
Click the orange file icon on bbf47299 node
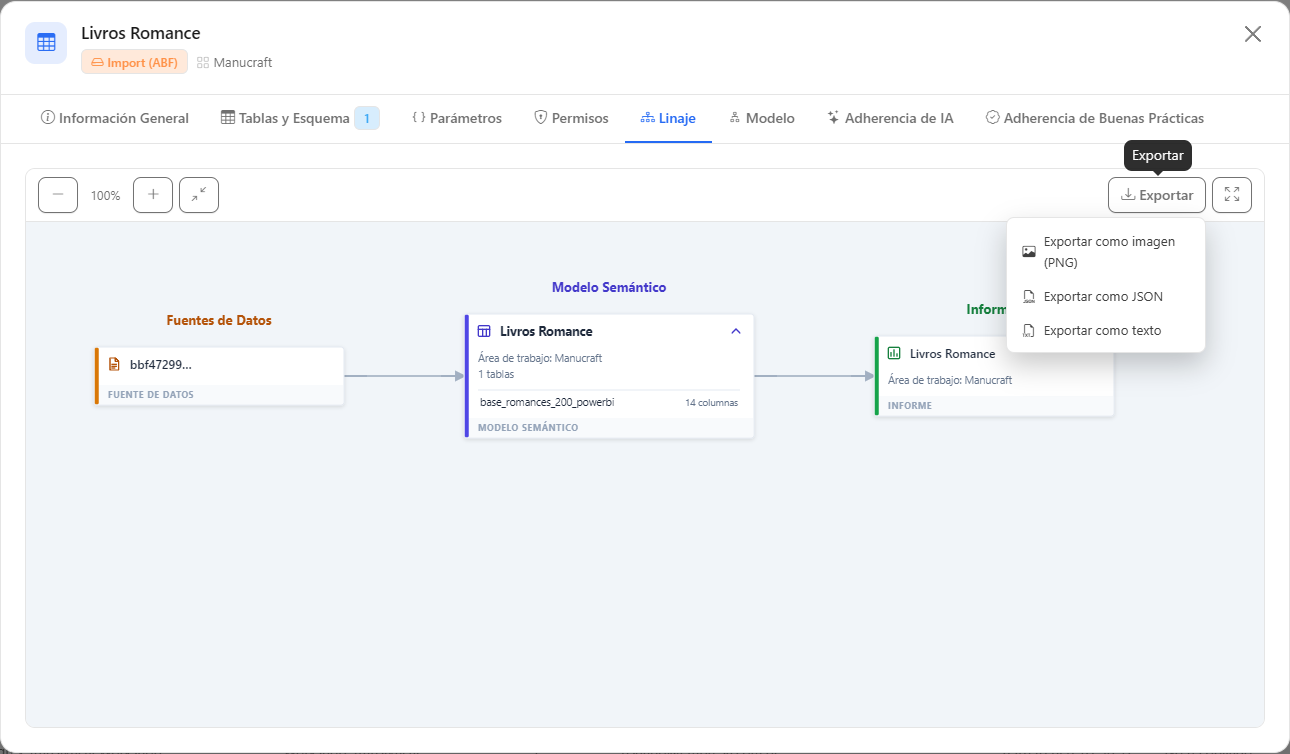point(114,364)
